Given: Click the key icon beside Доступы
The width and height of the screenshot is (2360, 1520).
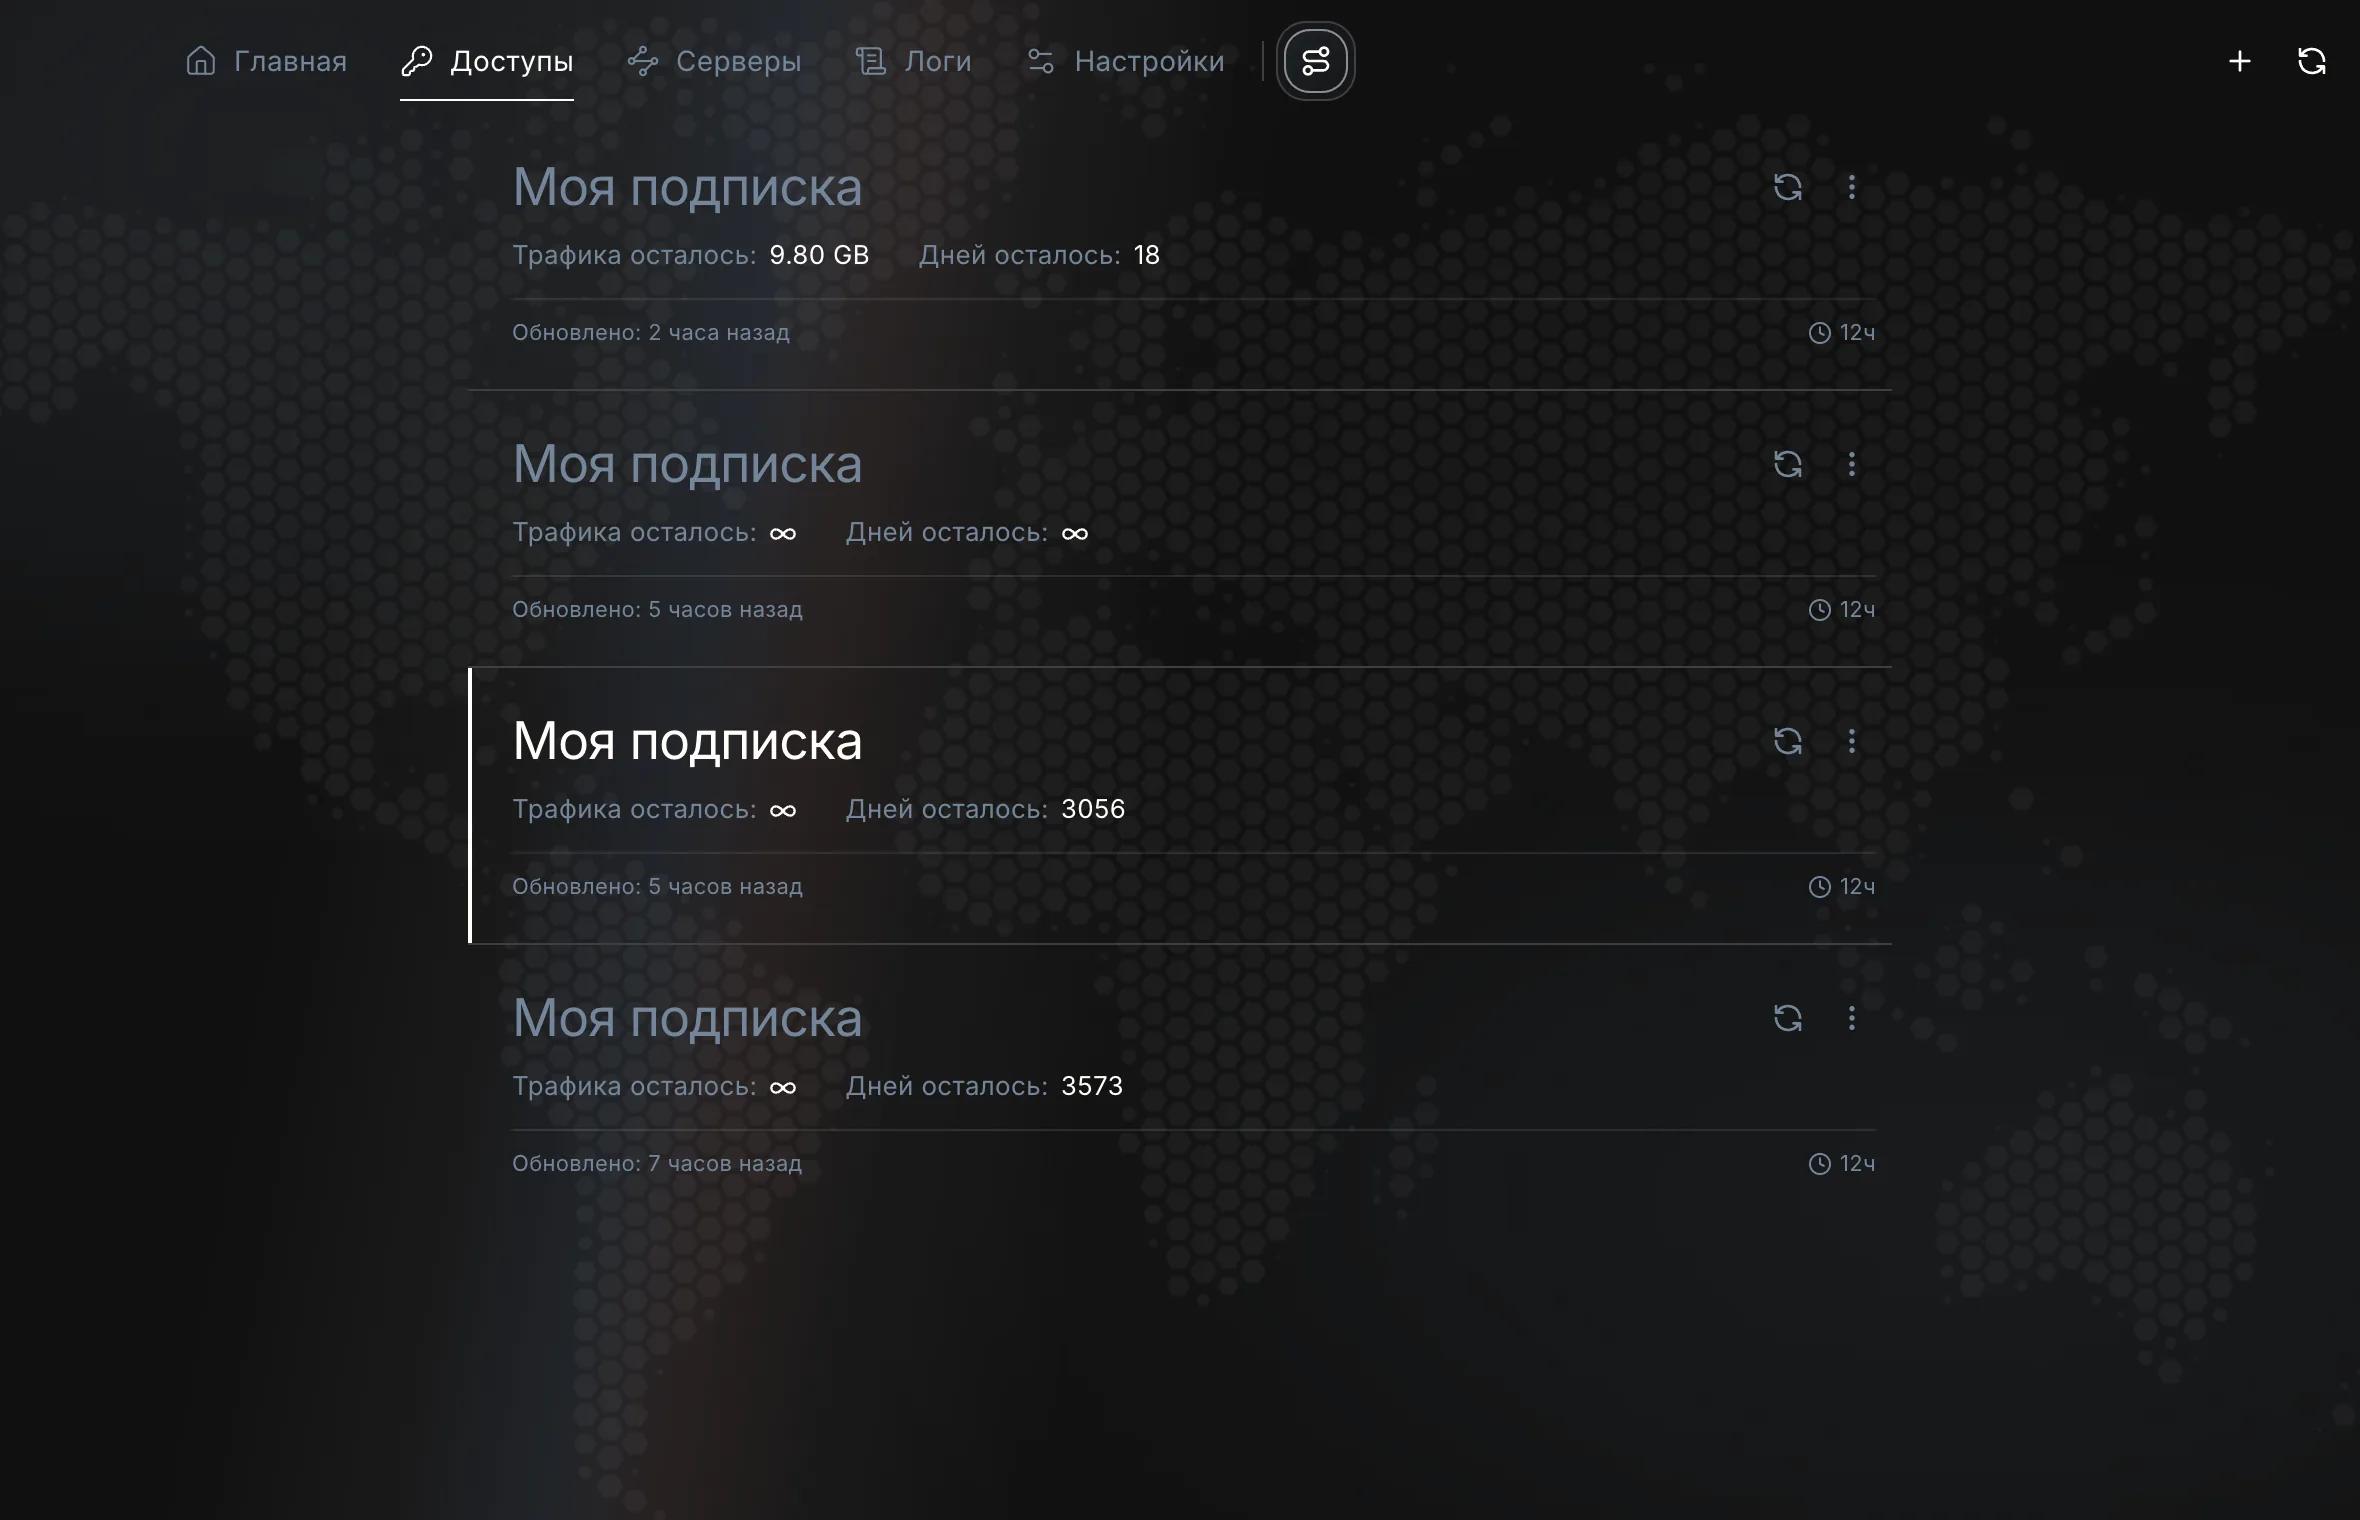Looking at the screenshot, I should click(x=417, y=61).
